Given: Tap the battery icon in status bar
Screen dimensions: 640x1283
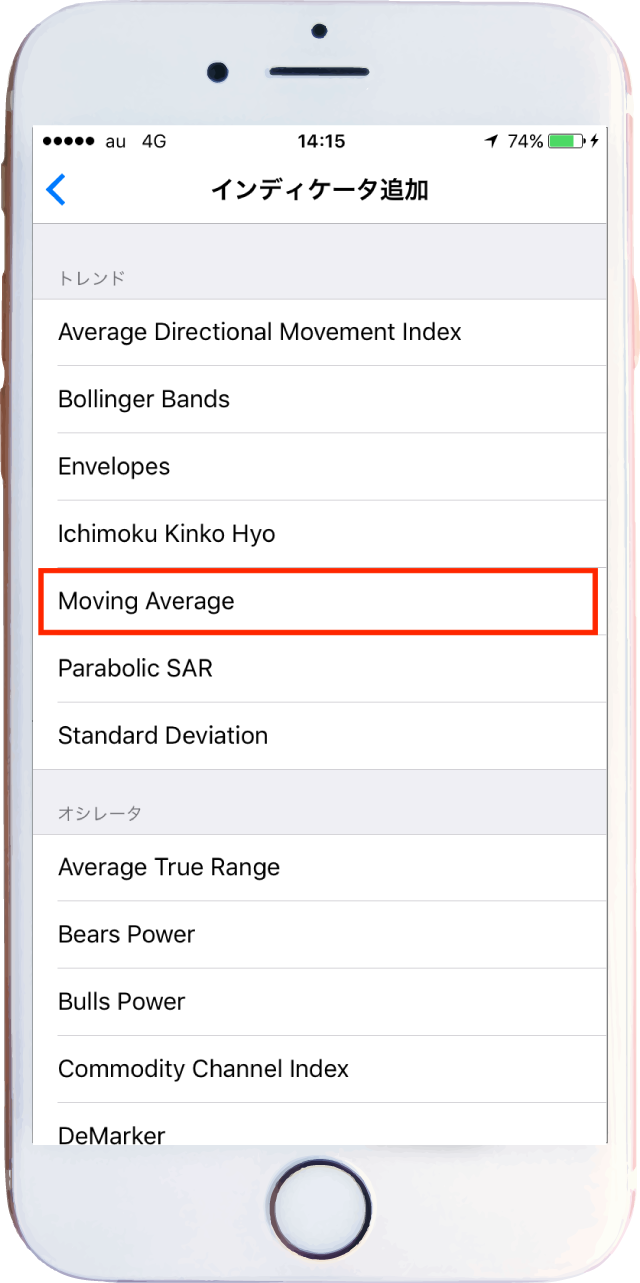Looking at the screenshot, I should pos(567,141).
